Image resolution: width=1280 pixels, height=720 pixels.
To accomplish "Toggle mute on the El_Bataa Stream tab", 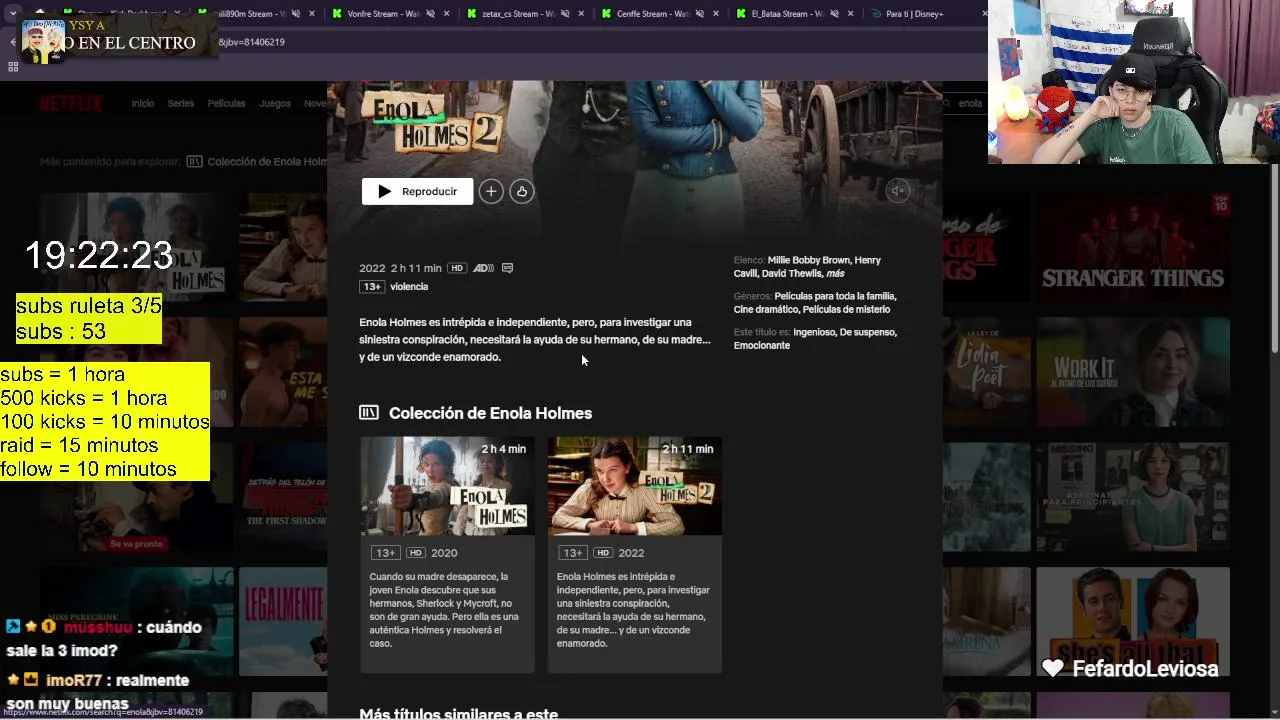I will point(835,14).
